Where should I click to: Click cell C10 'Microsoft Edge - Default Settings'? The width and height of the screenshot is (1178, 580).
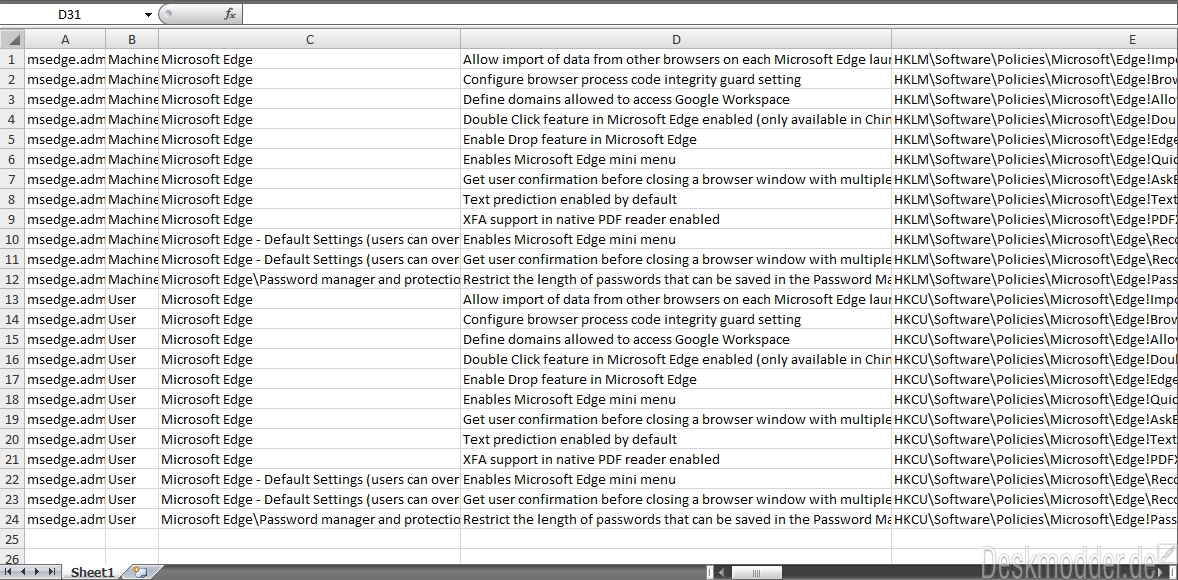[310, 239]
